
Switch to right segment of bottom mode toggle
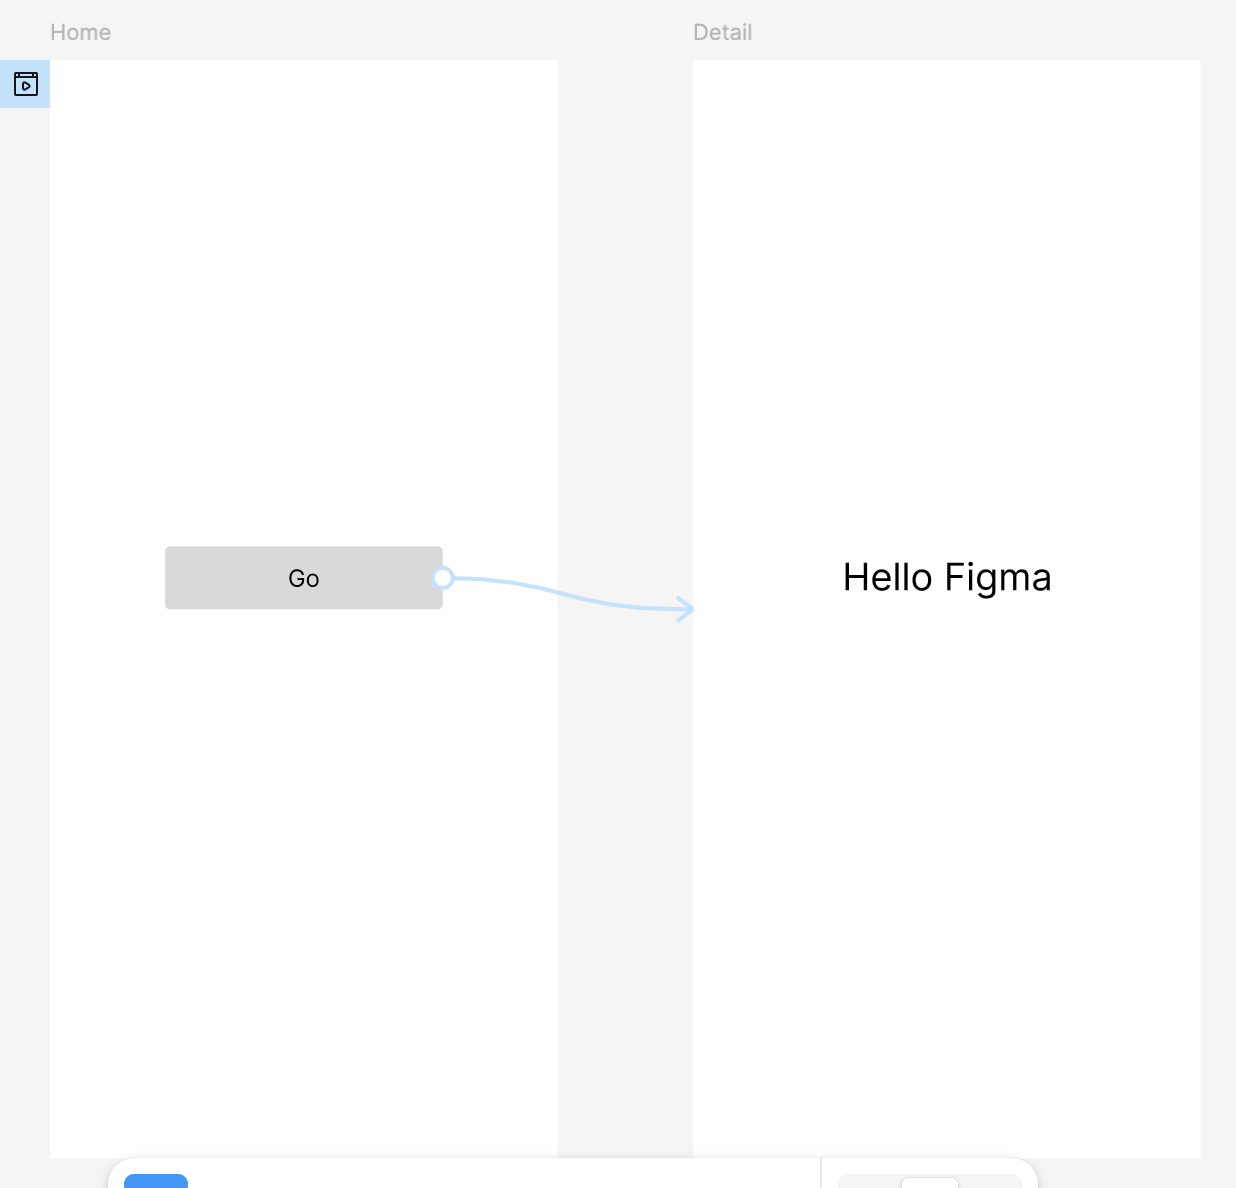pyautogui.click(x=990, y=1182)
